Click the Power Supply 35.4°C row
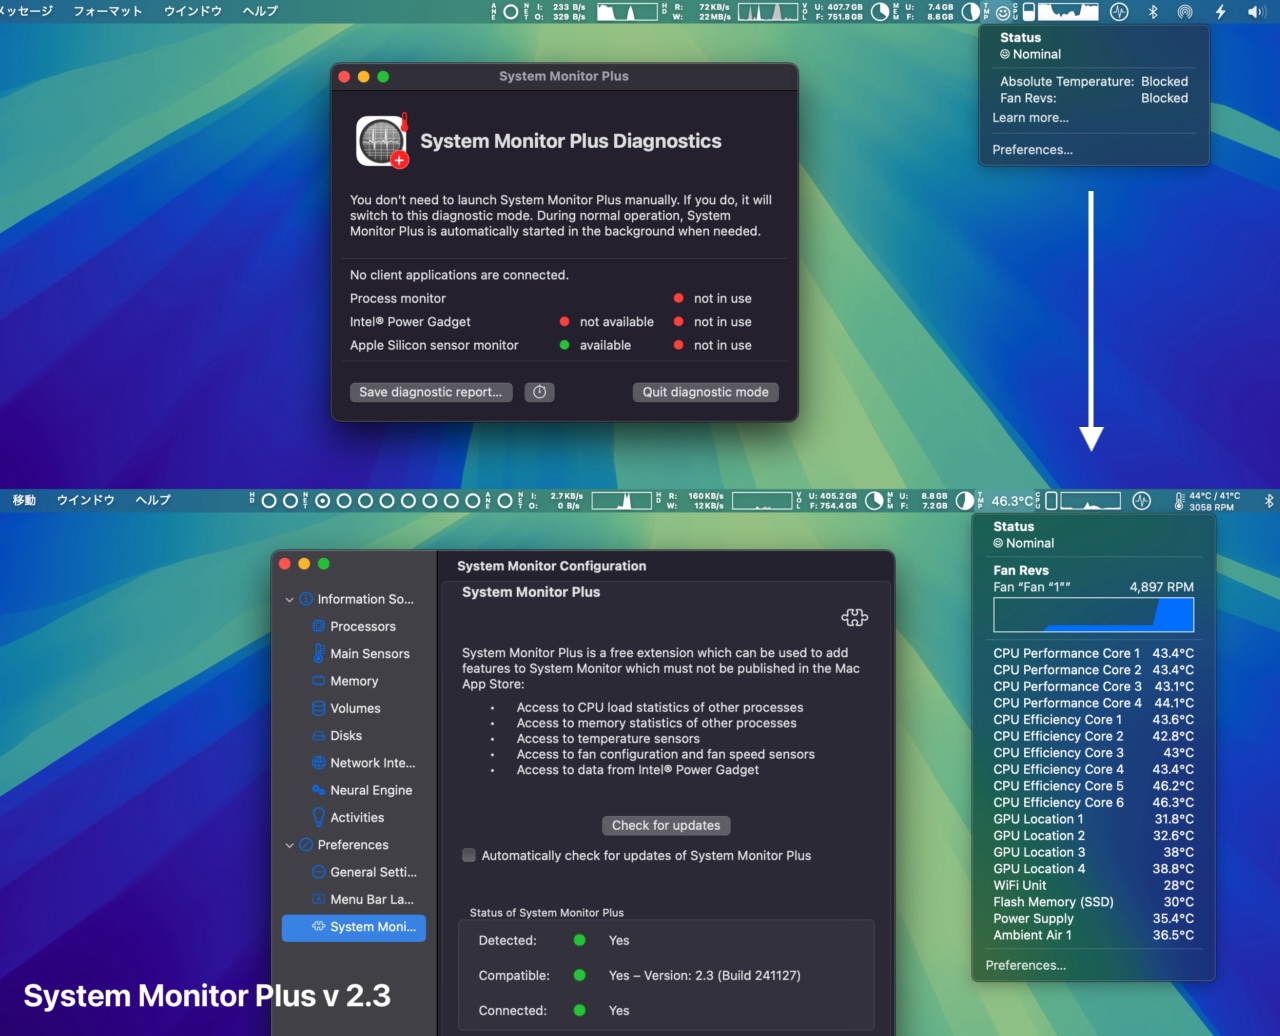Screen dimensions: 1280x1036 click(1093, 919)
